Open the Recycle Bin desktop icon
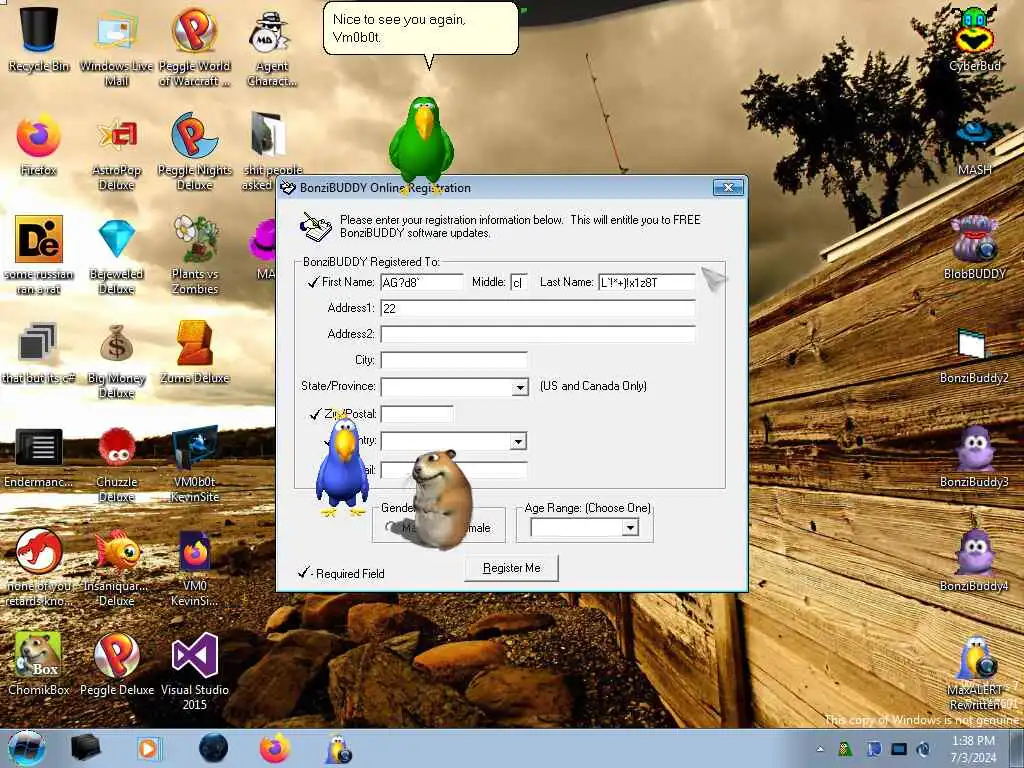 [x=39, y=39]
